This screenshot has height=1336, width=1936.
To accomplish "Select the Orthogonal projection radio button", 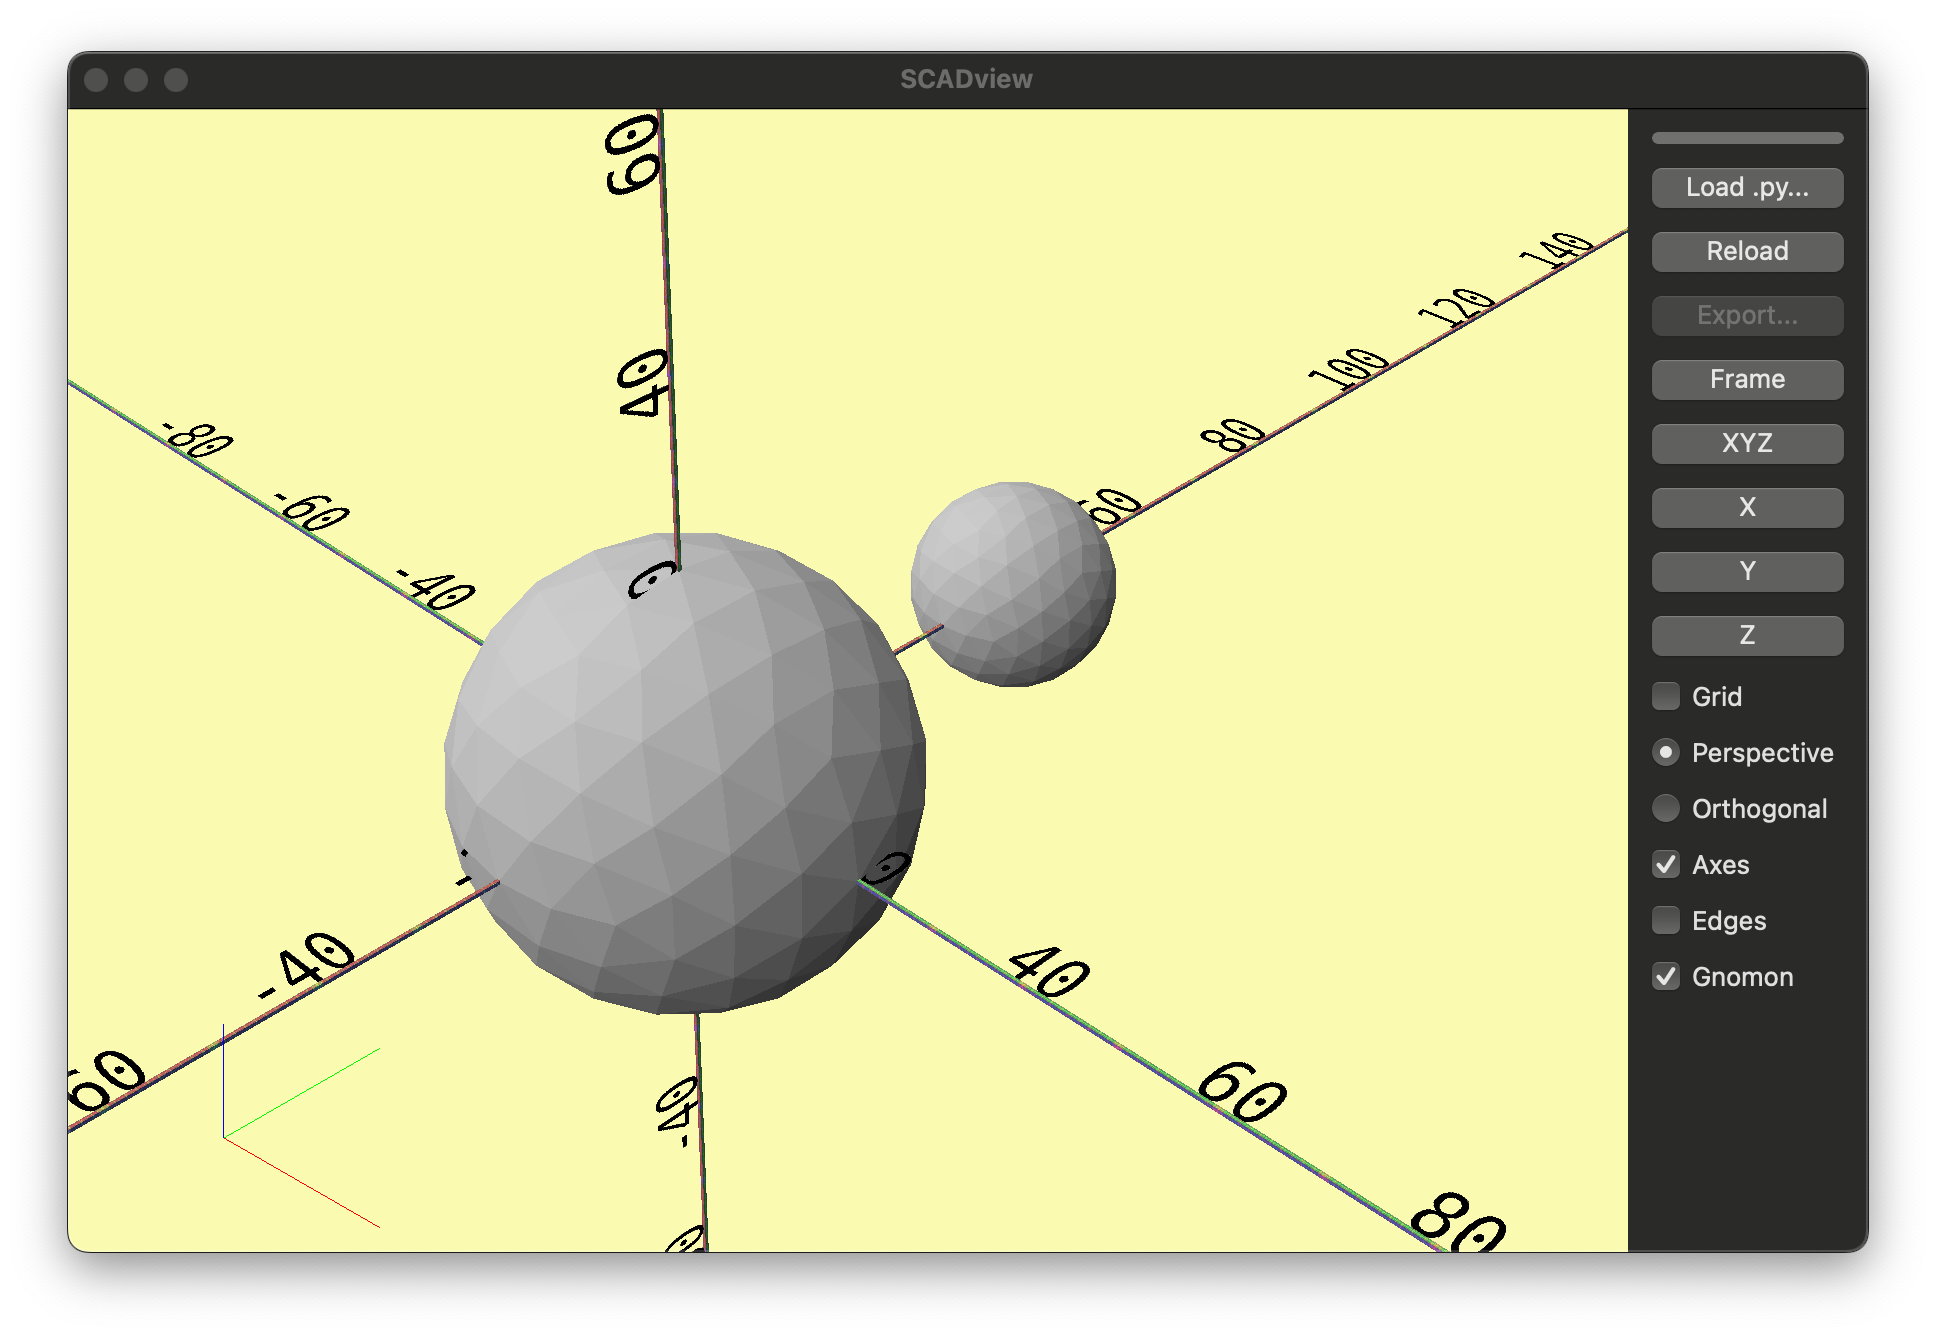I will click(x=1666, y=808).
